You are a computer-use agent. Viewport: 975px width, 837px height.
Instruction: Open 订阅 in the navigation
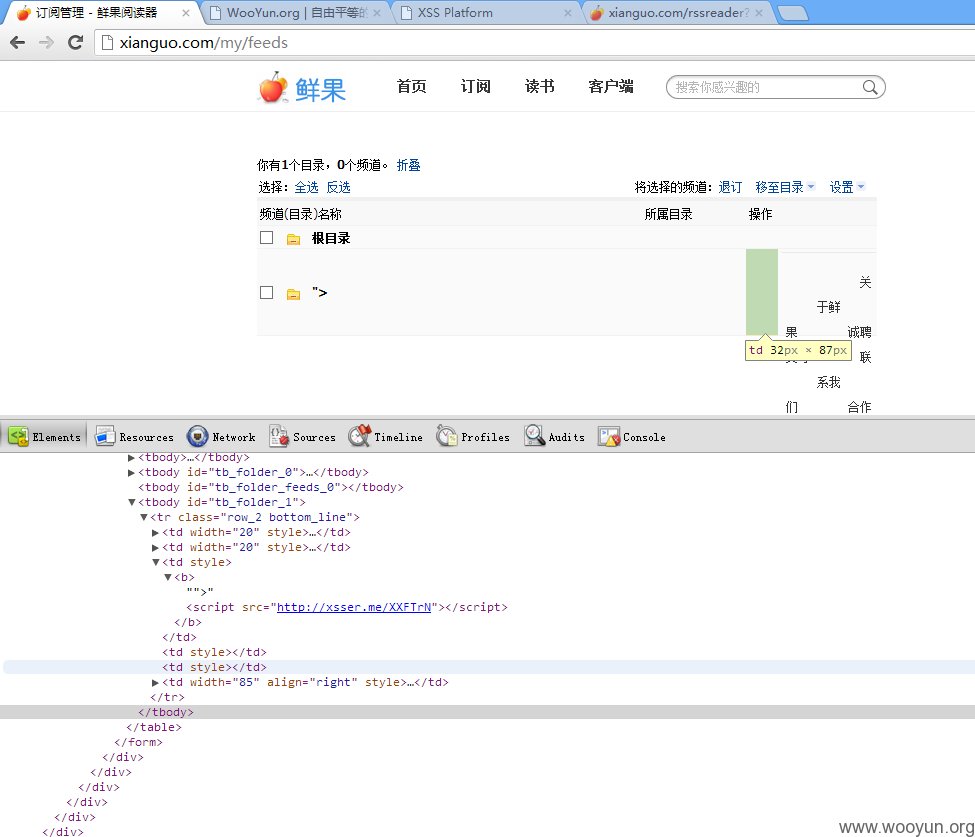476,86
